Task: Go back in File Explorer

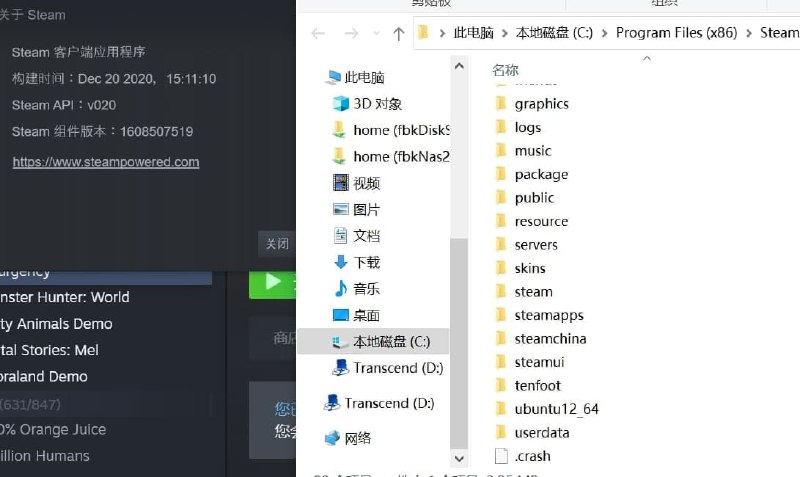Action: click(318, 34)
